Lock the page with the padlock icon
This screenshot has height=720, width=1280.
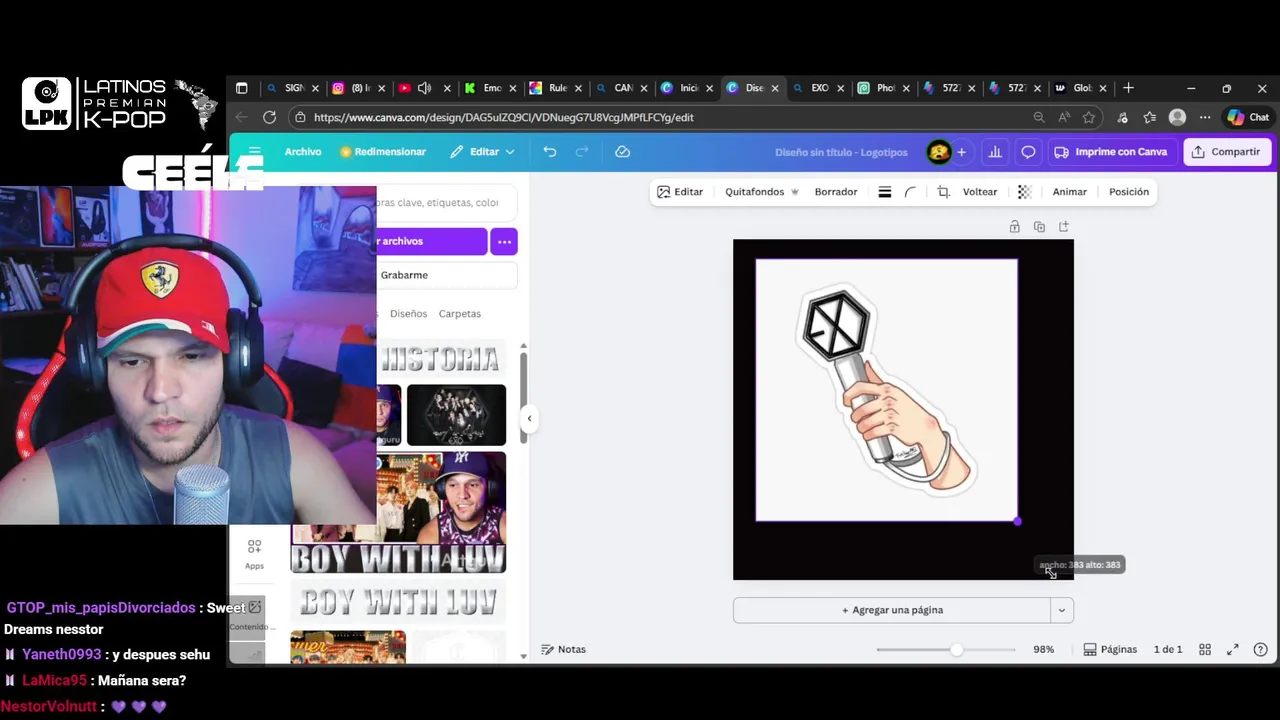tap(1014, 227)
